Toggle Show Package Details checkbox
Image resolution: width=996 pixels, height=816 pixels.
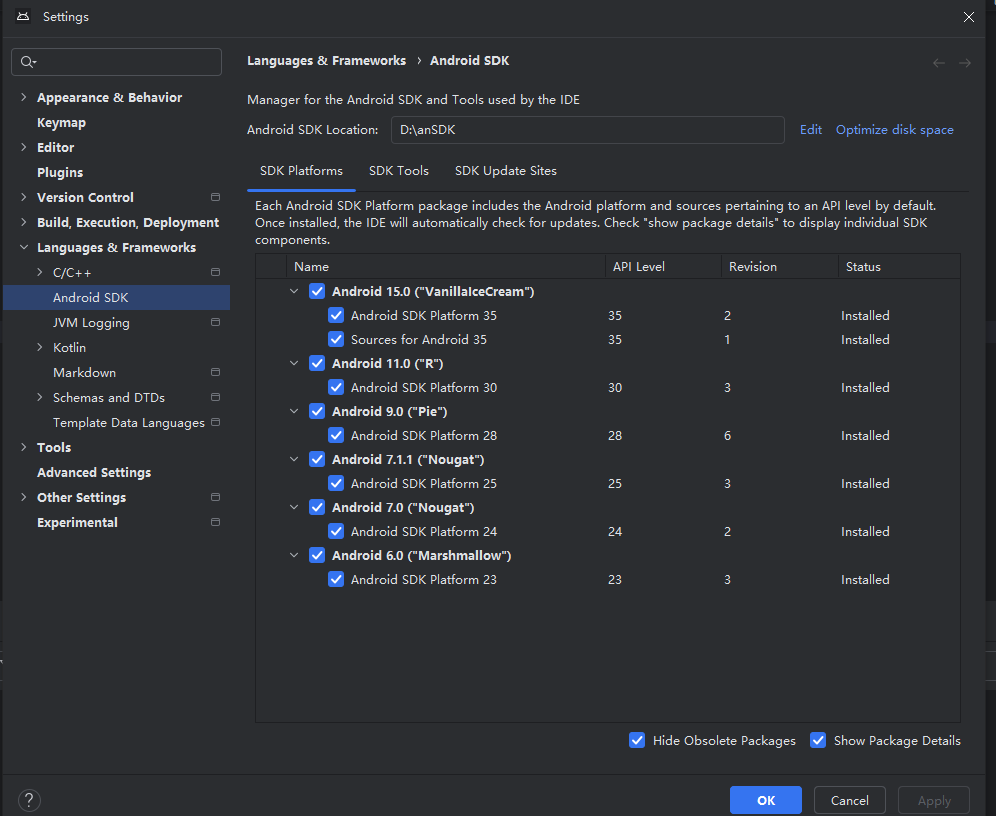[818, 740]
